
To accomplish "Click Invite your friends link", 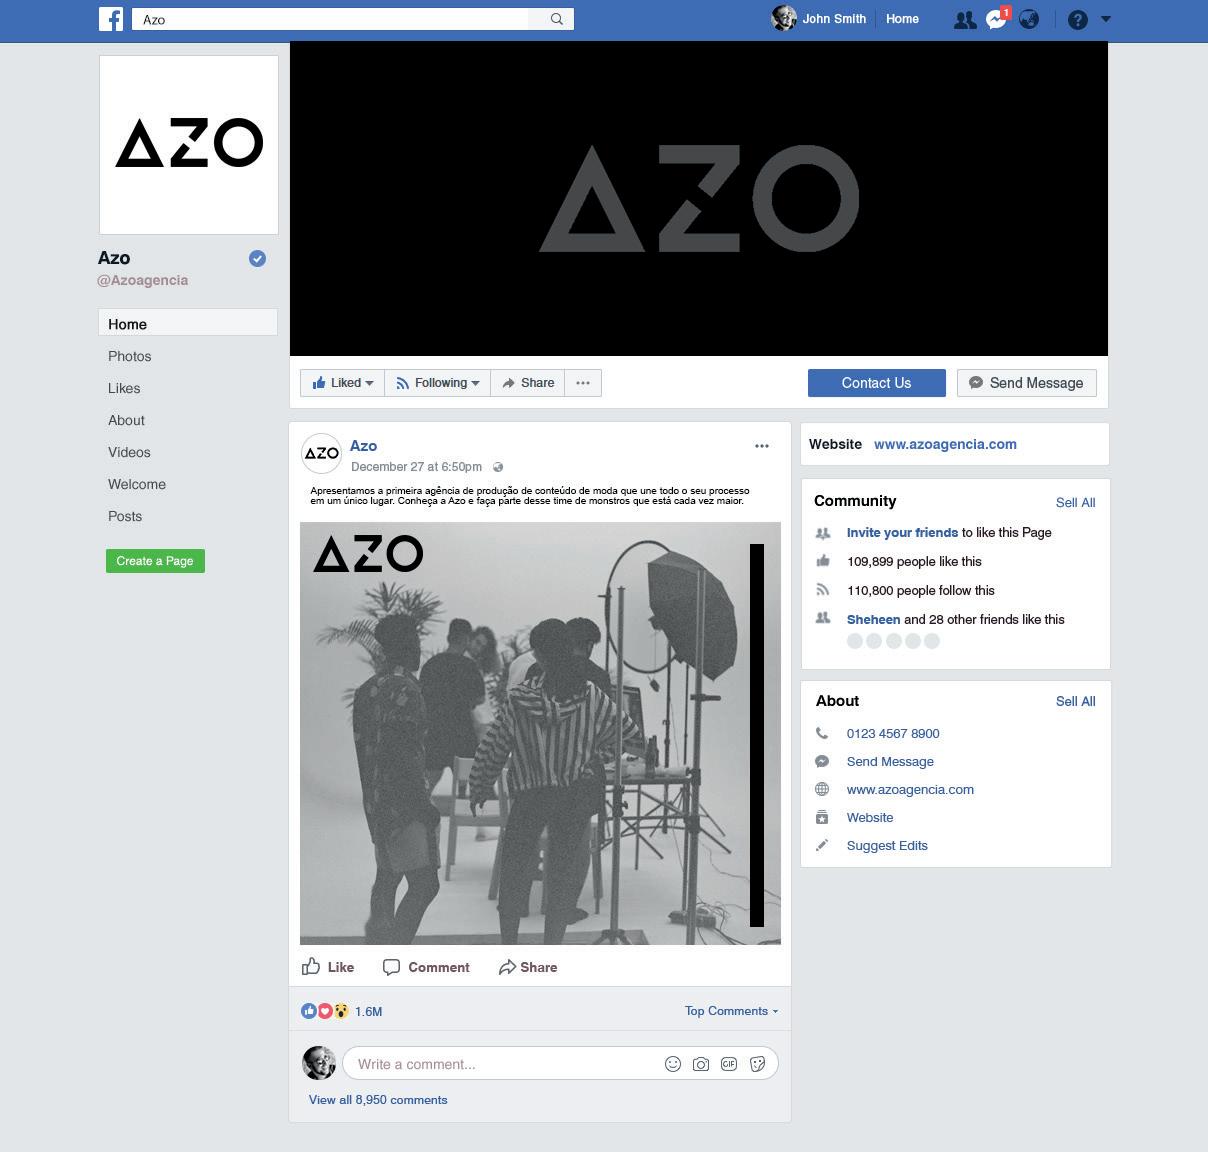I will tap(902, 533).
